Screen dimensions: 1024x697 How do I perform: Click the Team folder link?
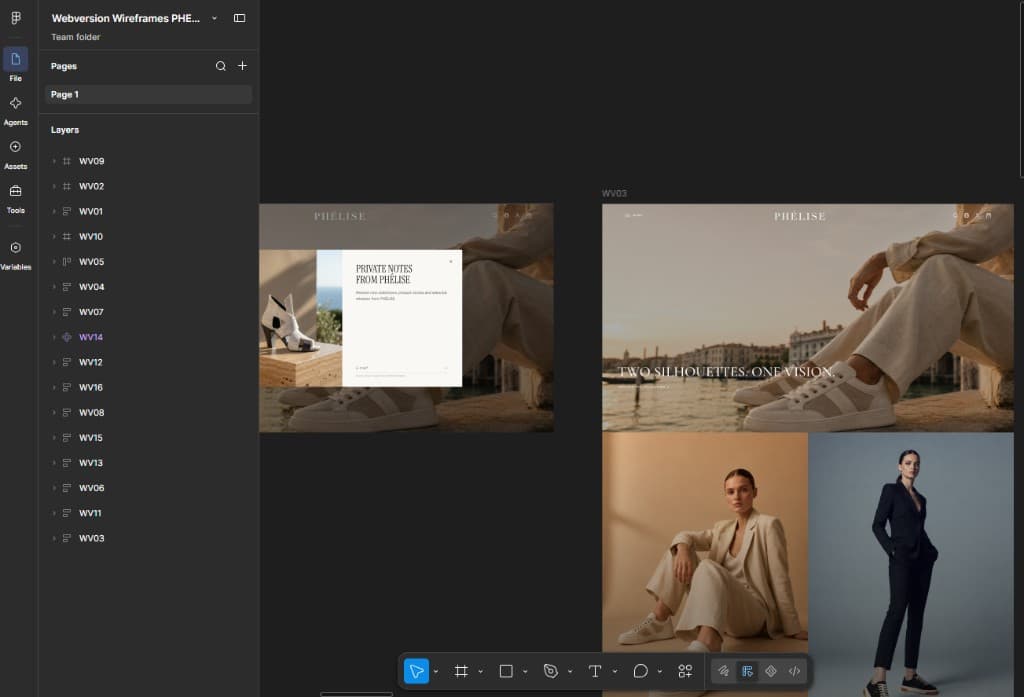[x=76, y=37]
